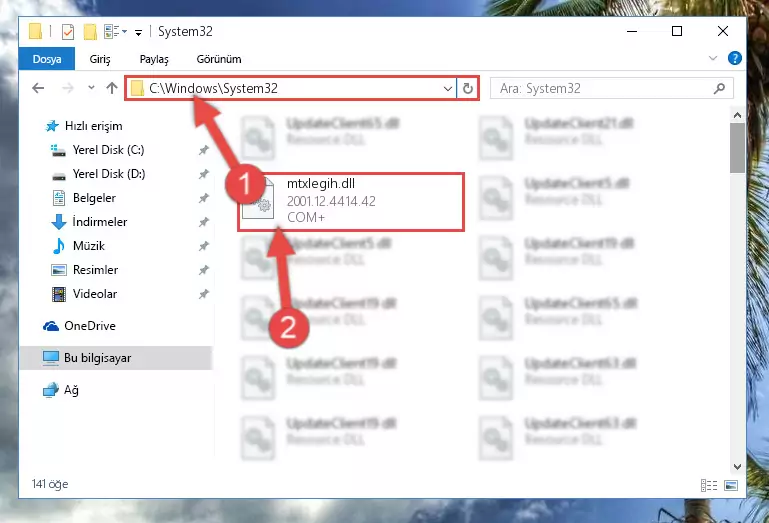Maximize the System32 window
Viewport: 769px width, 523px height.
click(x=677, y=31)
